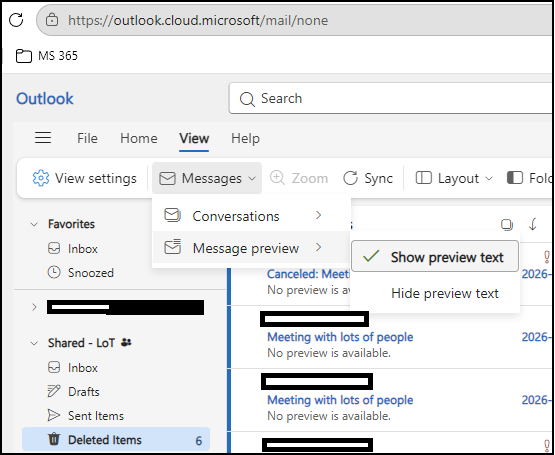The width and height of the screenshot is (555, 455).
Task: Expand the Conversations submenu
Action: coord(252,216)
